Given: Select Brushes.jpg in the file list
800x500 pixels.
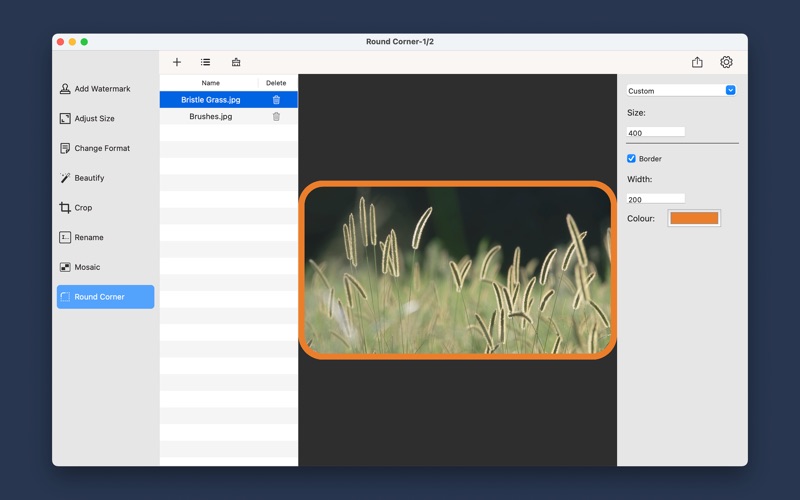Looking at the screenshot, I should click(210, 117).
